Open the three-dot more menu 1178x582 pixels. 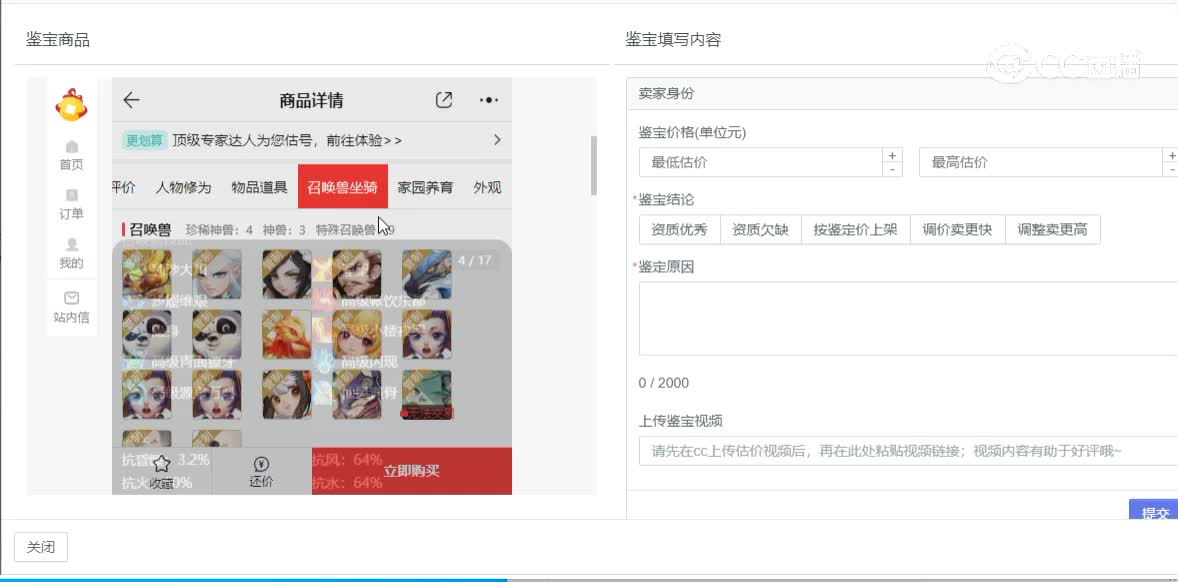pyautogui.click(x=489, y=100)
